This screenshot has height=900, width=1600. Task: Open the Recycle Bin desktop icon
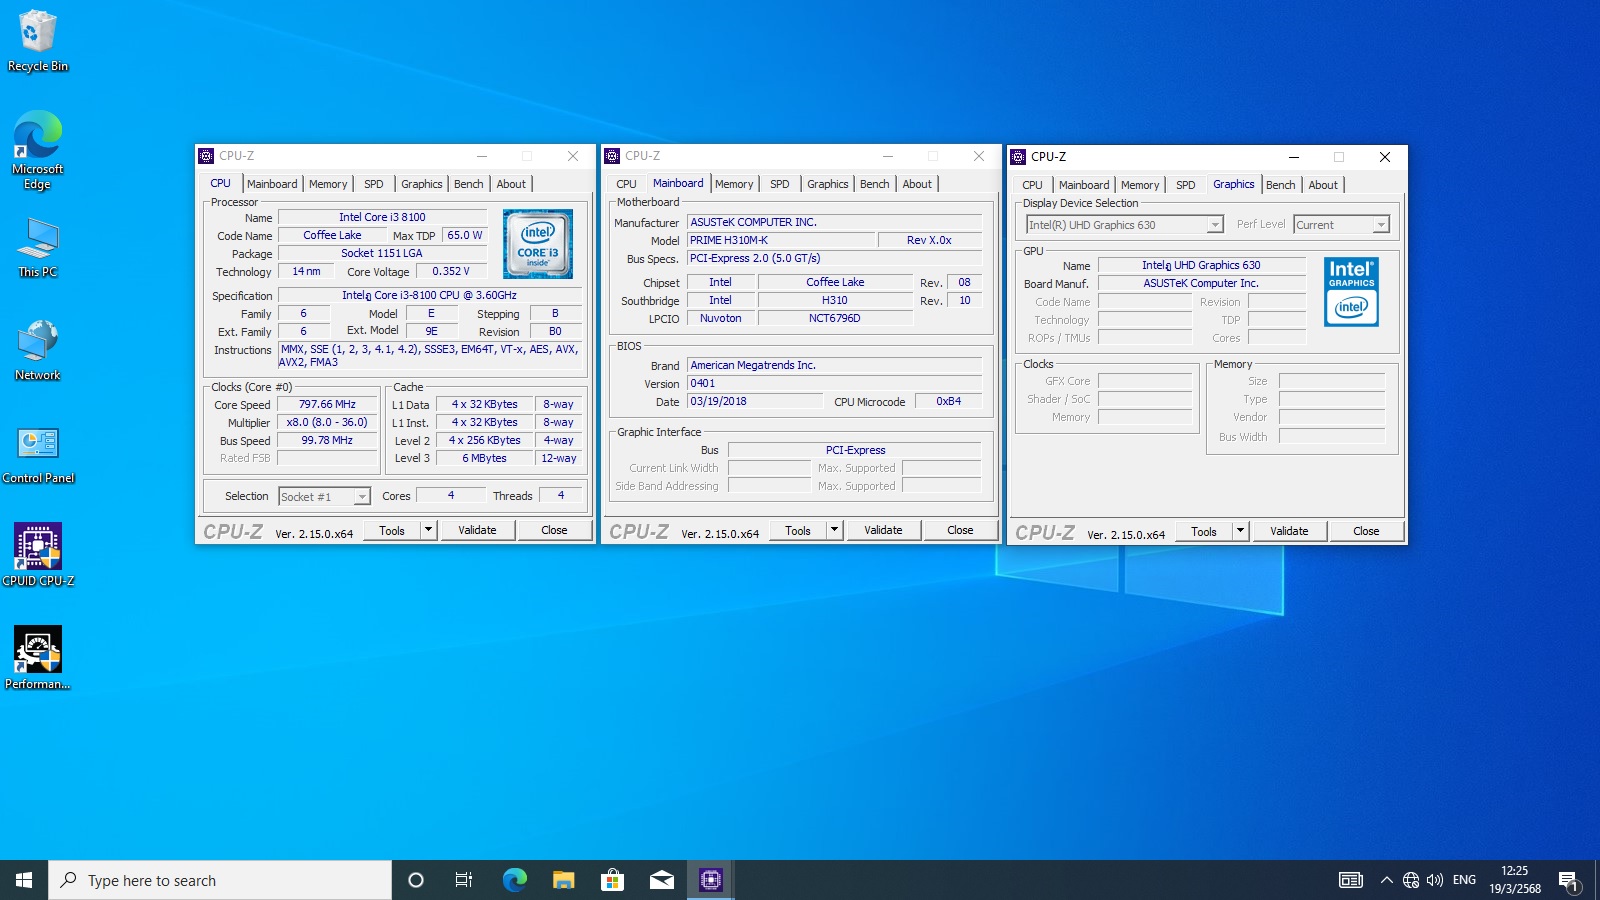[x=38, y=41]
